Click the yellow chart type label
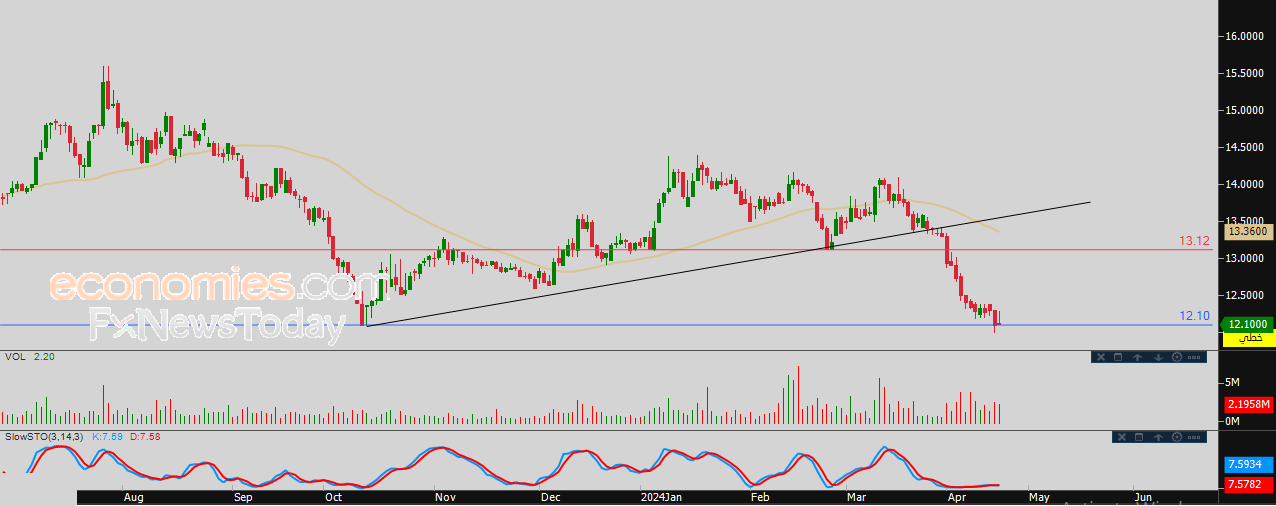Screen dimensions: 1276x506 (1249, 339)
